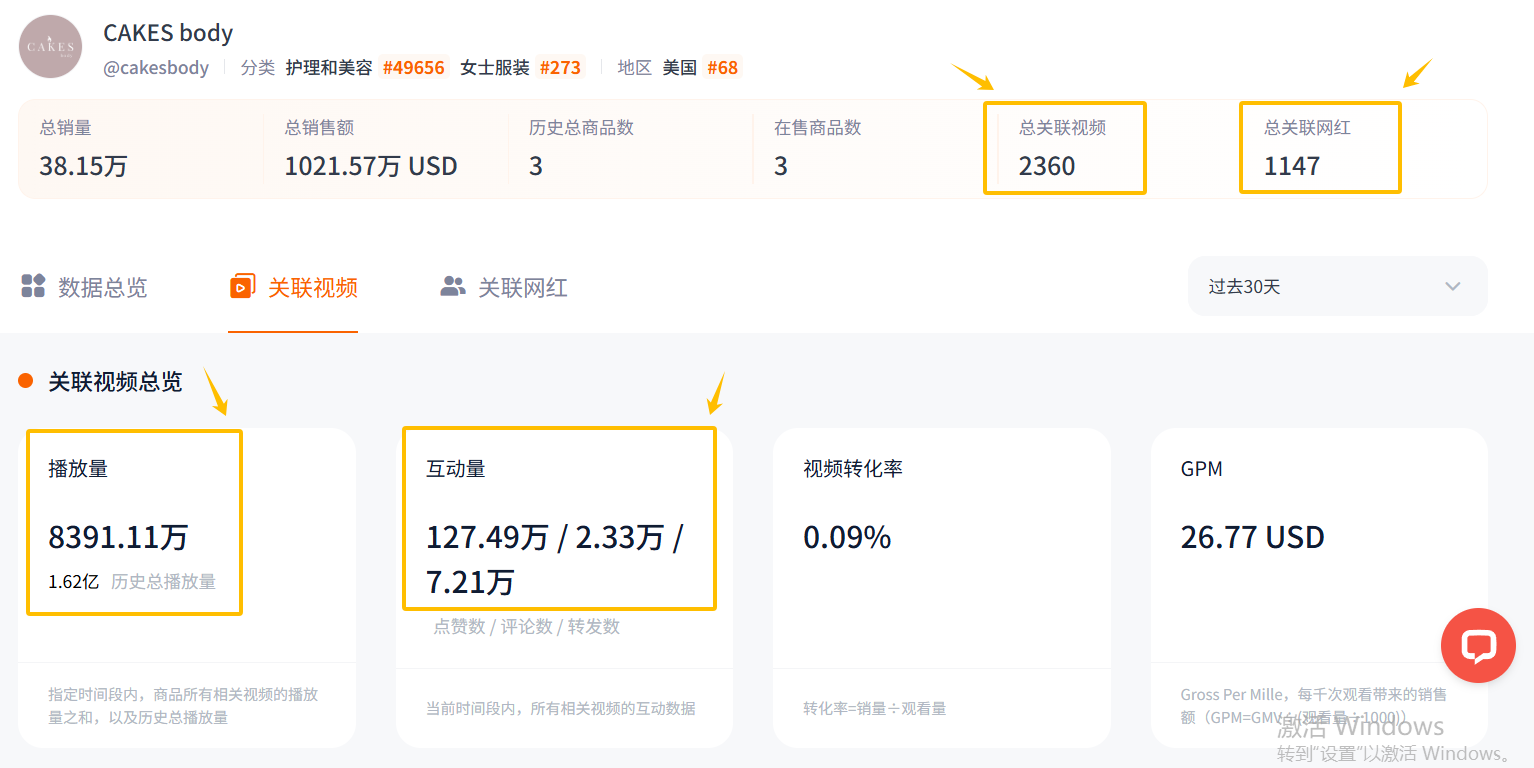Viewport: 1534px width, 768px height.
Task: Expand the date range chevron arrow
Action: pos(1453,287)
